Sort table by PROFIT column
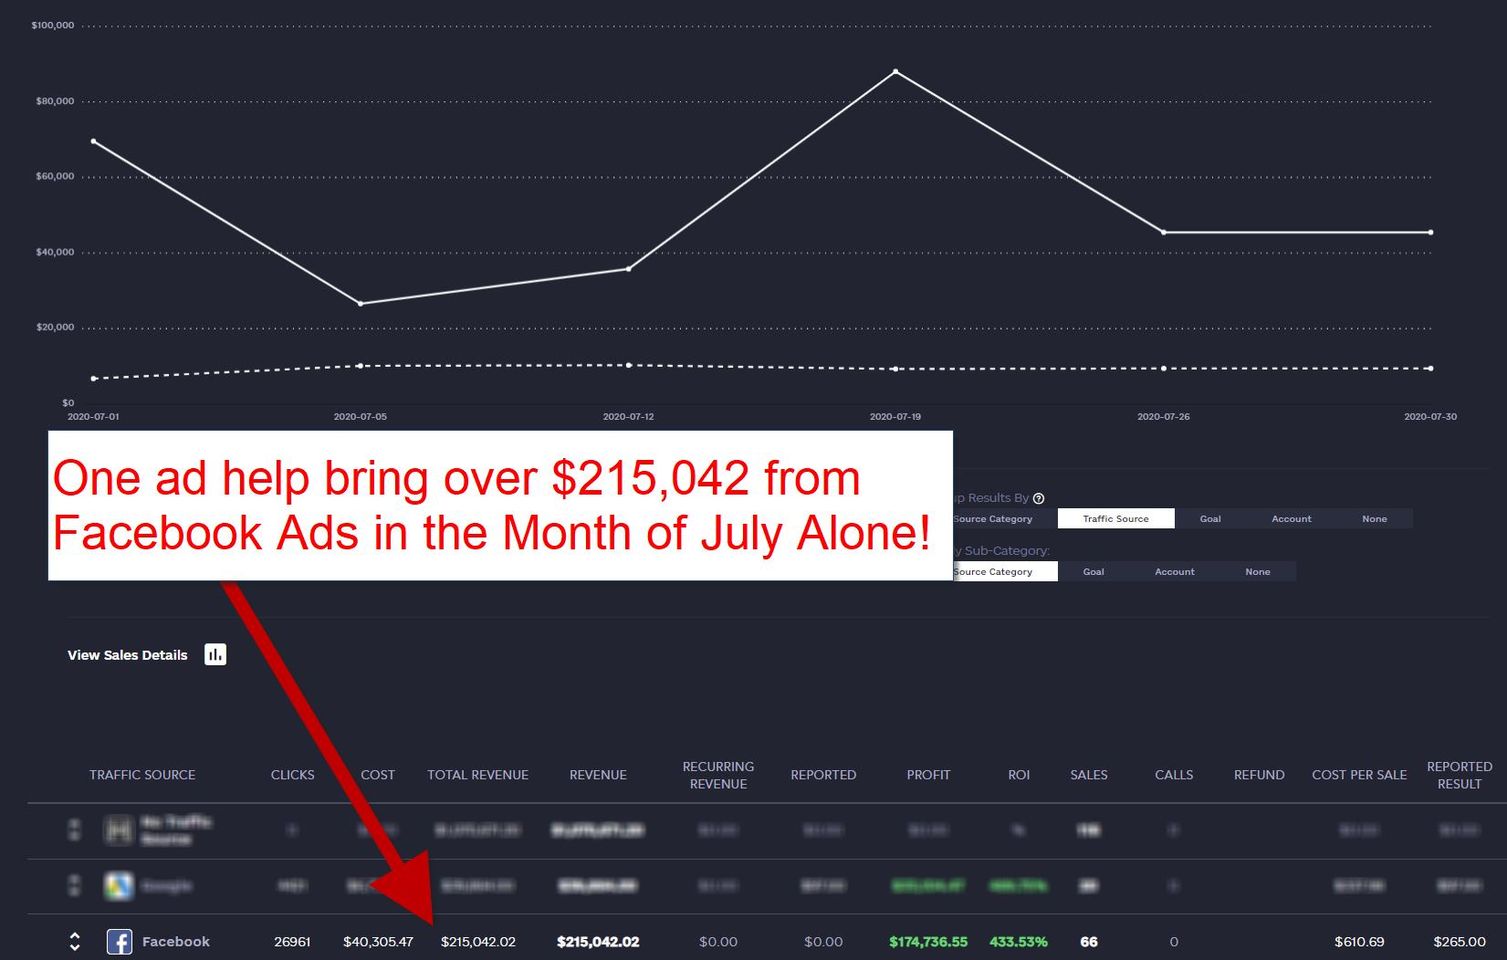The image size is (1507, 960). 928,775
